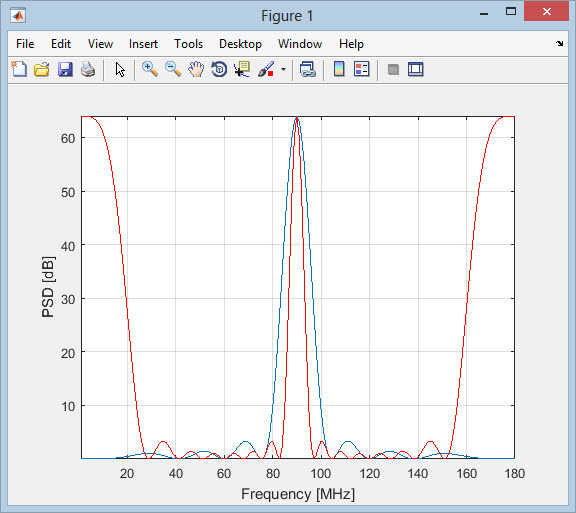Click the Hide Plot Tools icon
Viewport: 576px width, 513px height.
pos(393,69)
